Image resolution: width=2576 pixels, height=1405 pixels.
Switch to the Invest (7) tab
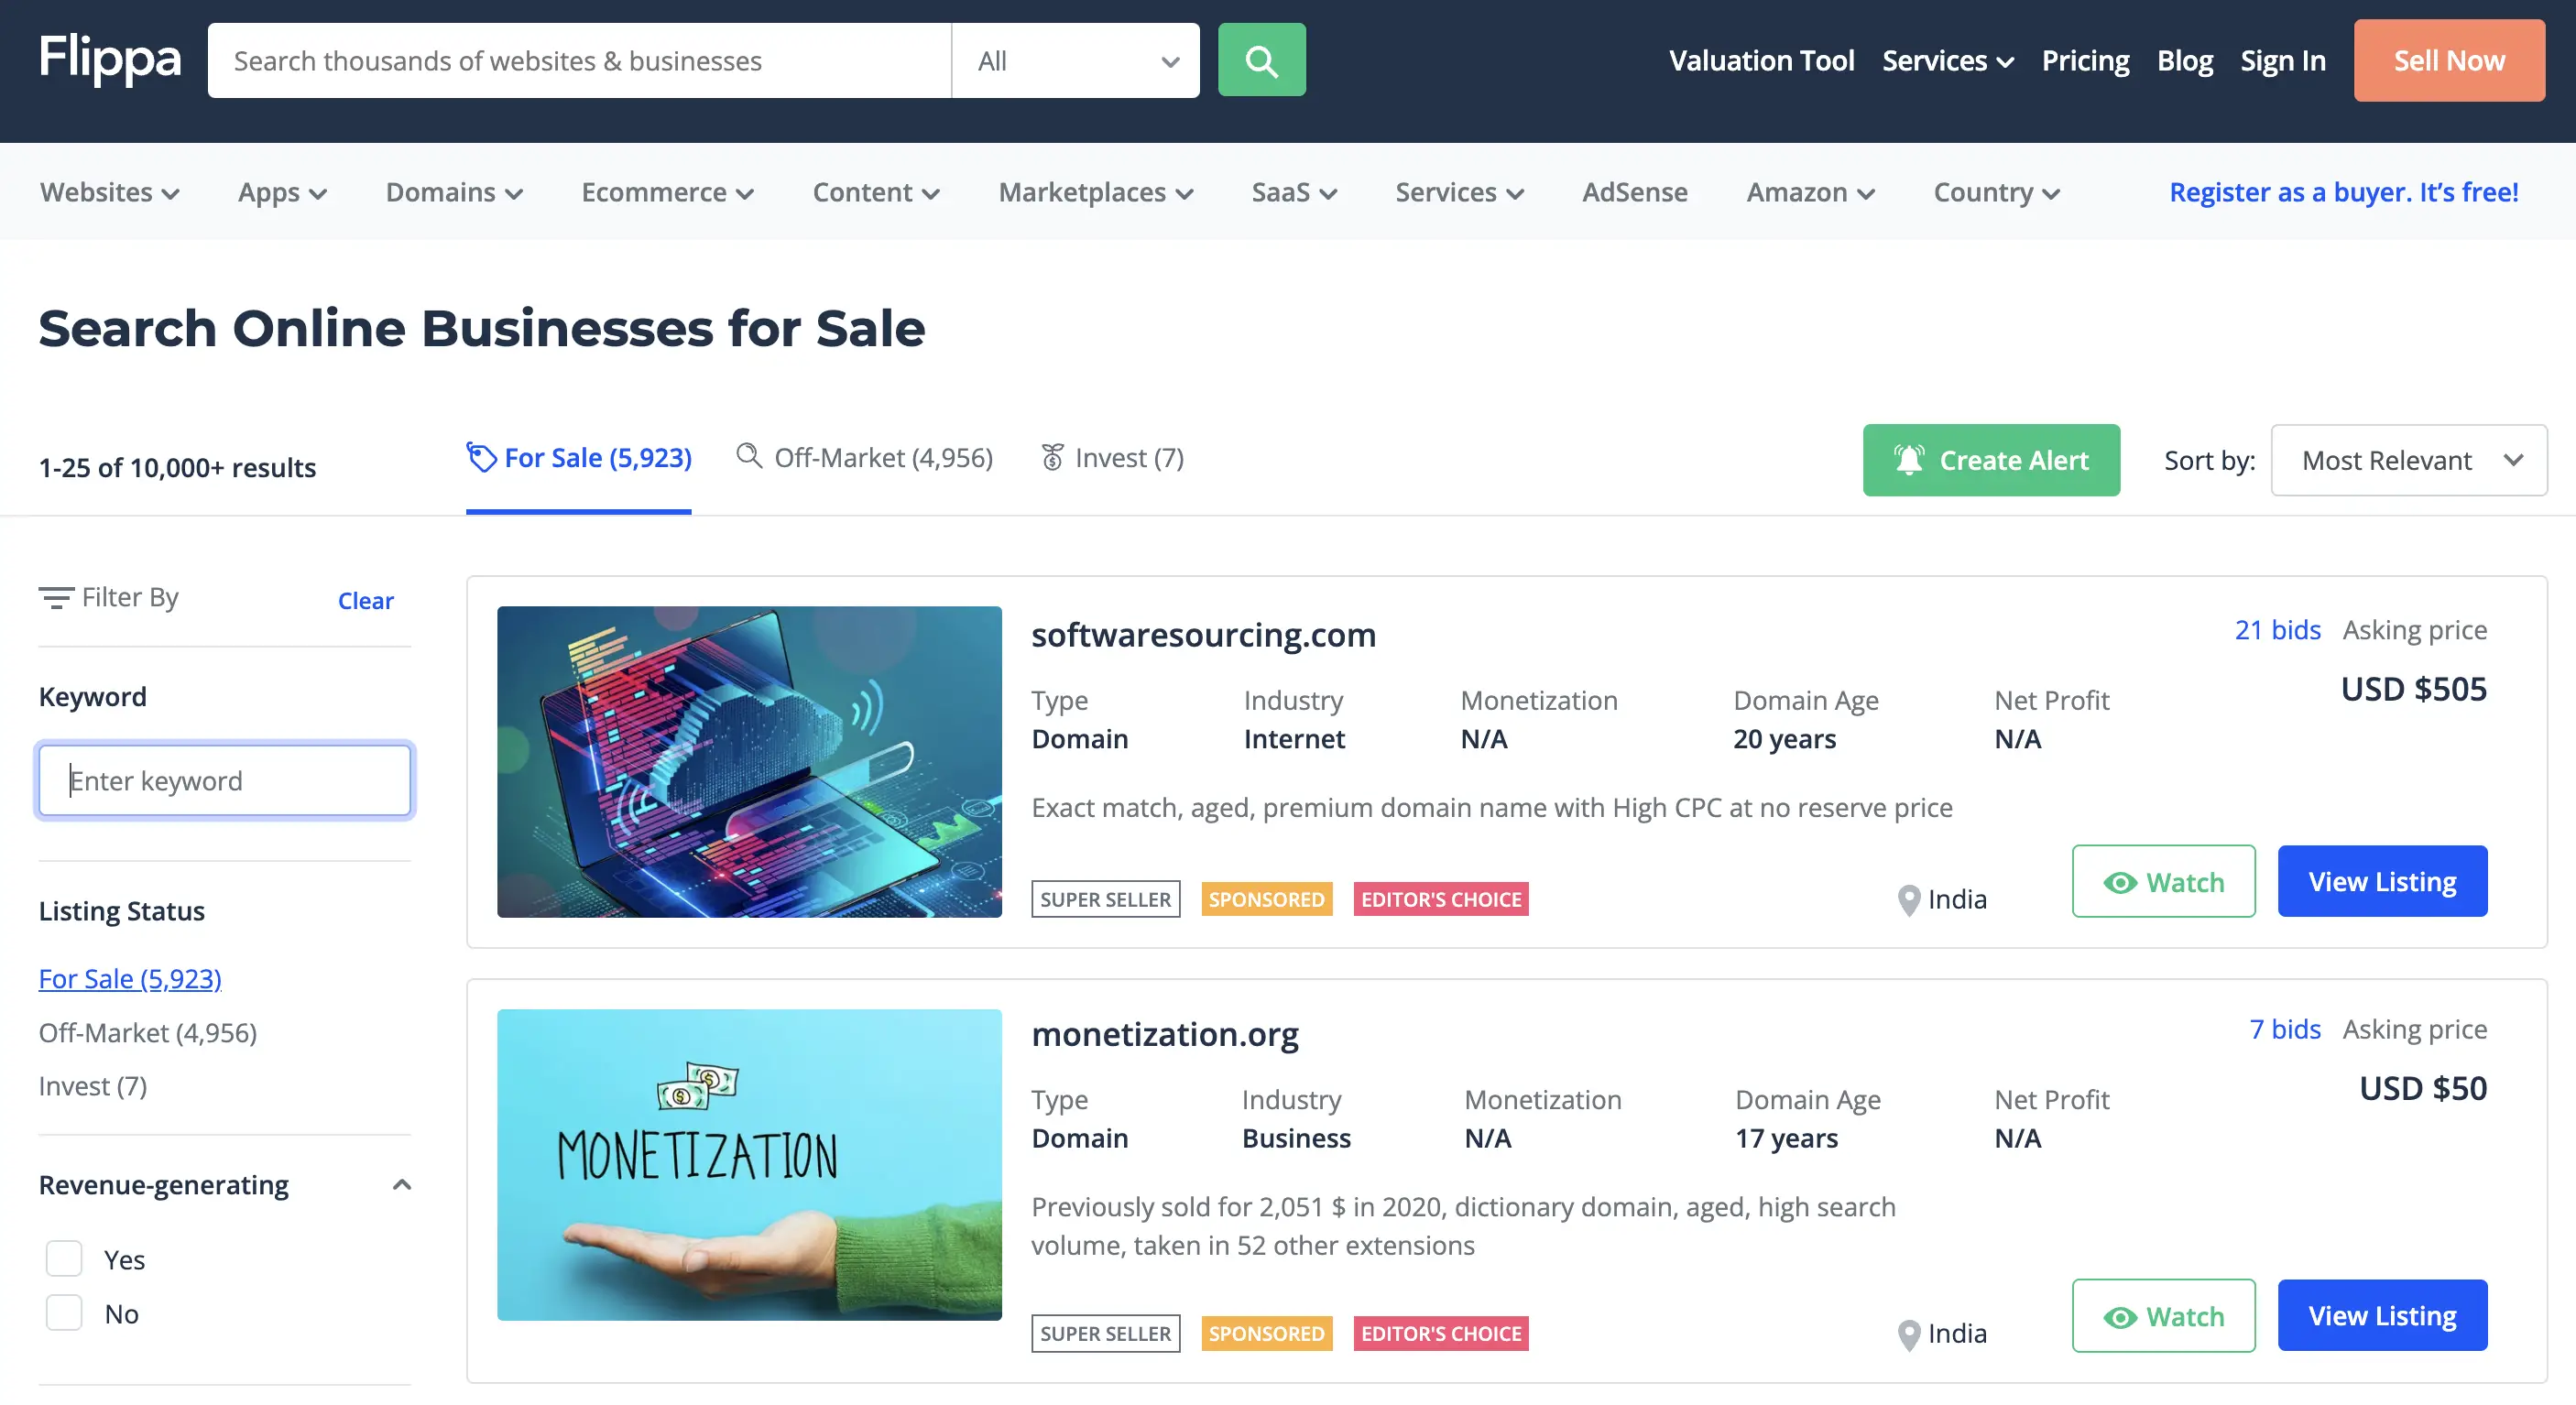1112,458
